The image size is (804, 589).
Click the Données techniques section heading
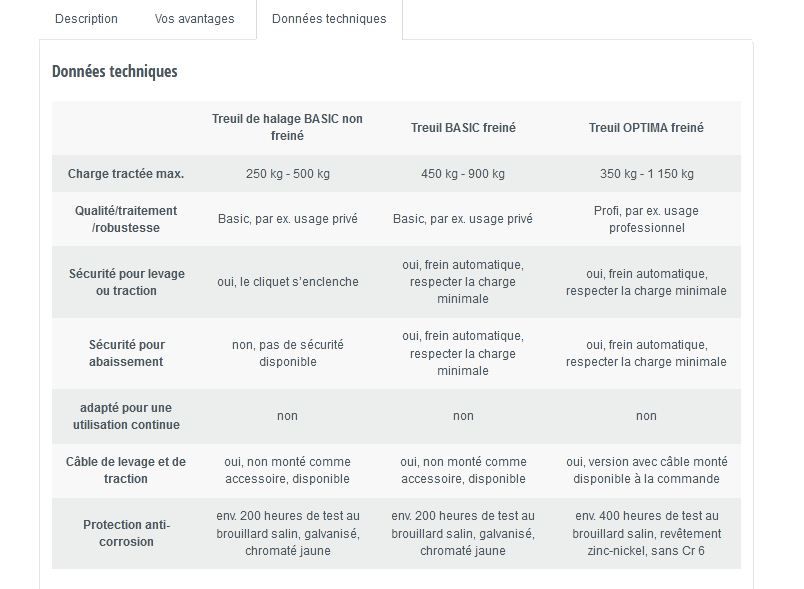pos(115,72)
